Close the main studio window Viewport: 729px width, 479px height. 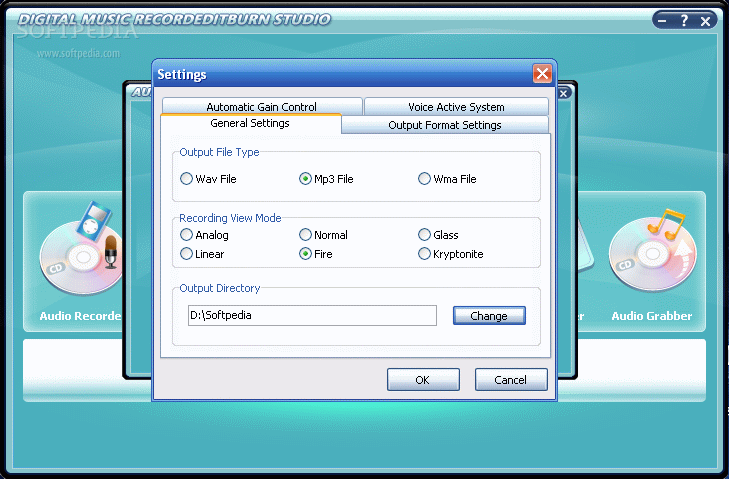point(705,21)
